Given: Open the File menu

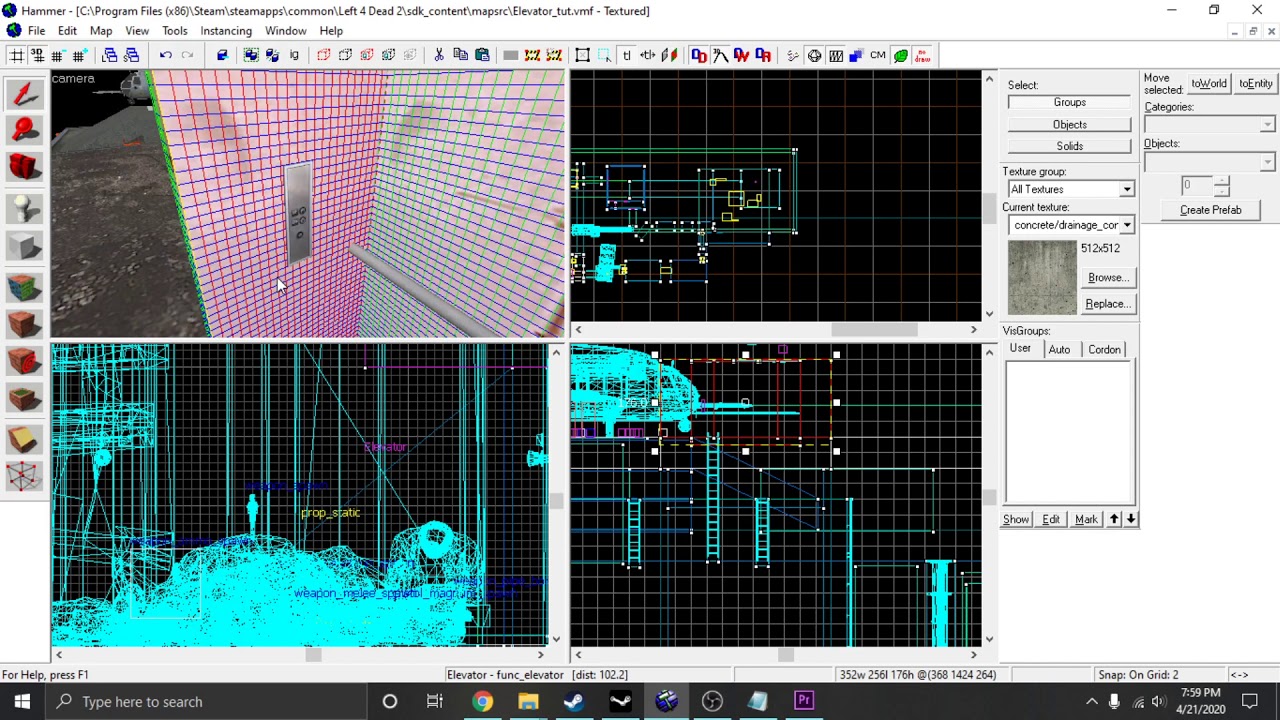Looking at the screenshot, I should click(x=36, y=31).
